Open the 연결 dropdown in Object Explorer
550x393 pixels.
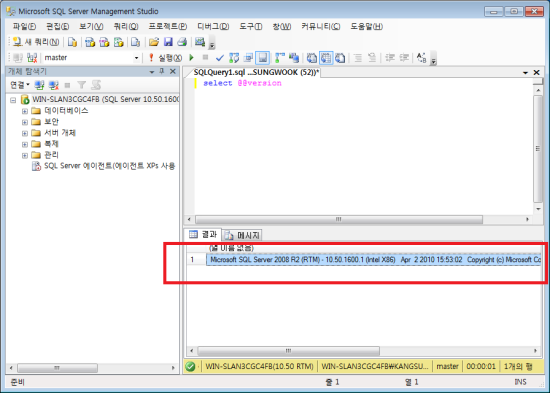[20, 85]
